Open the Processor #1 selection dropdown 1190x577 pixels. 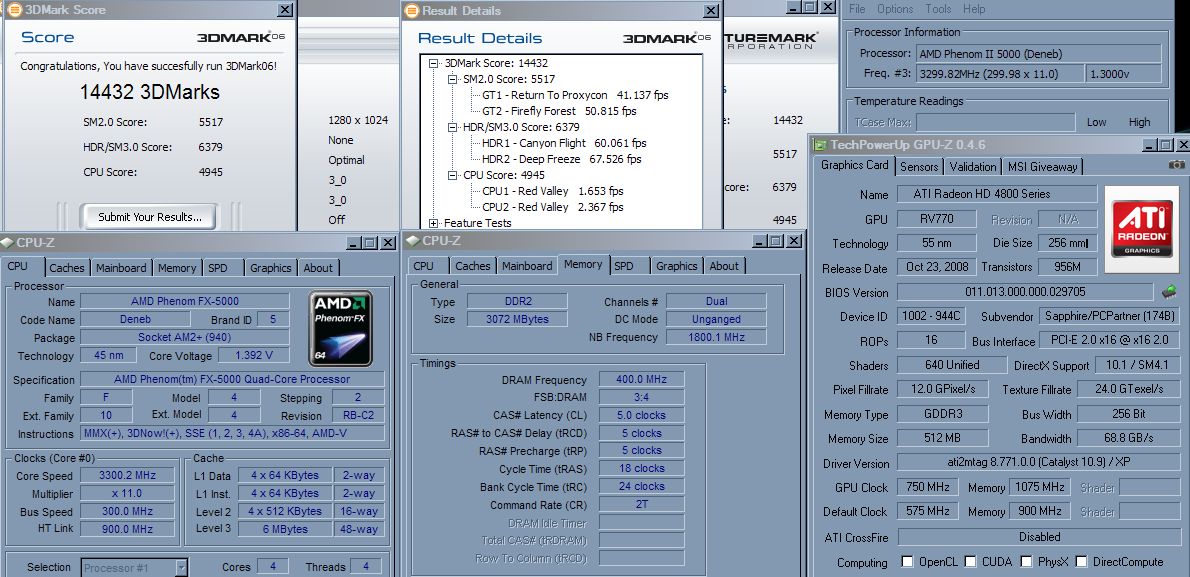(181, 567)
